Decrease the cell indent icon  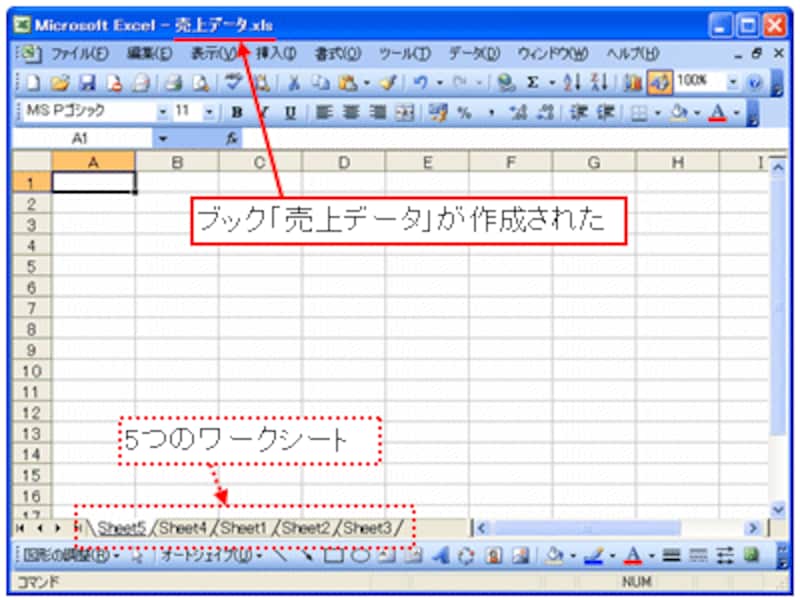(x=579, y=113)
